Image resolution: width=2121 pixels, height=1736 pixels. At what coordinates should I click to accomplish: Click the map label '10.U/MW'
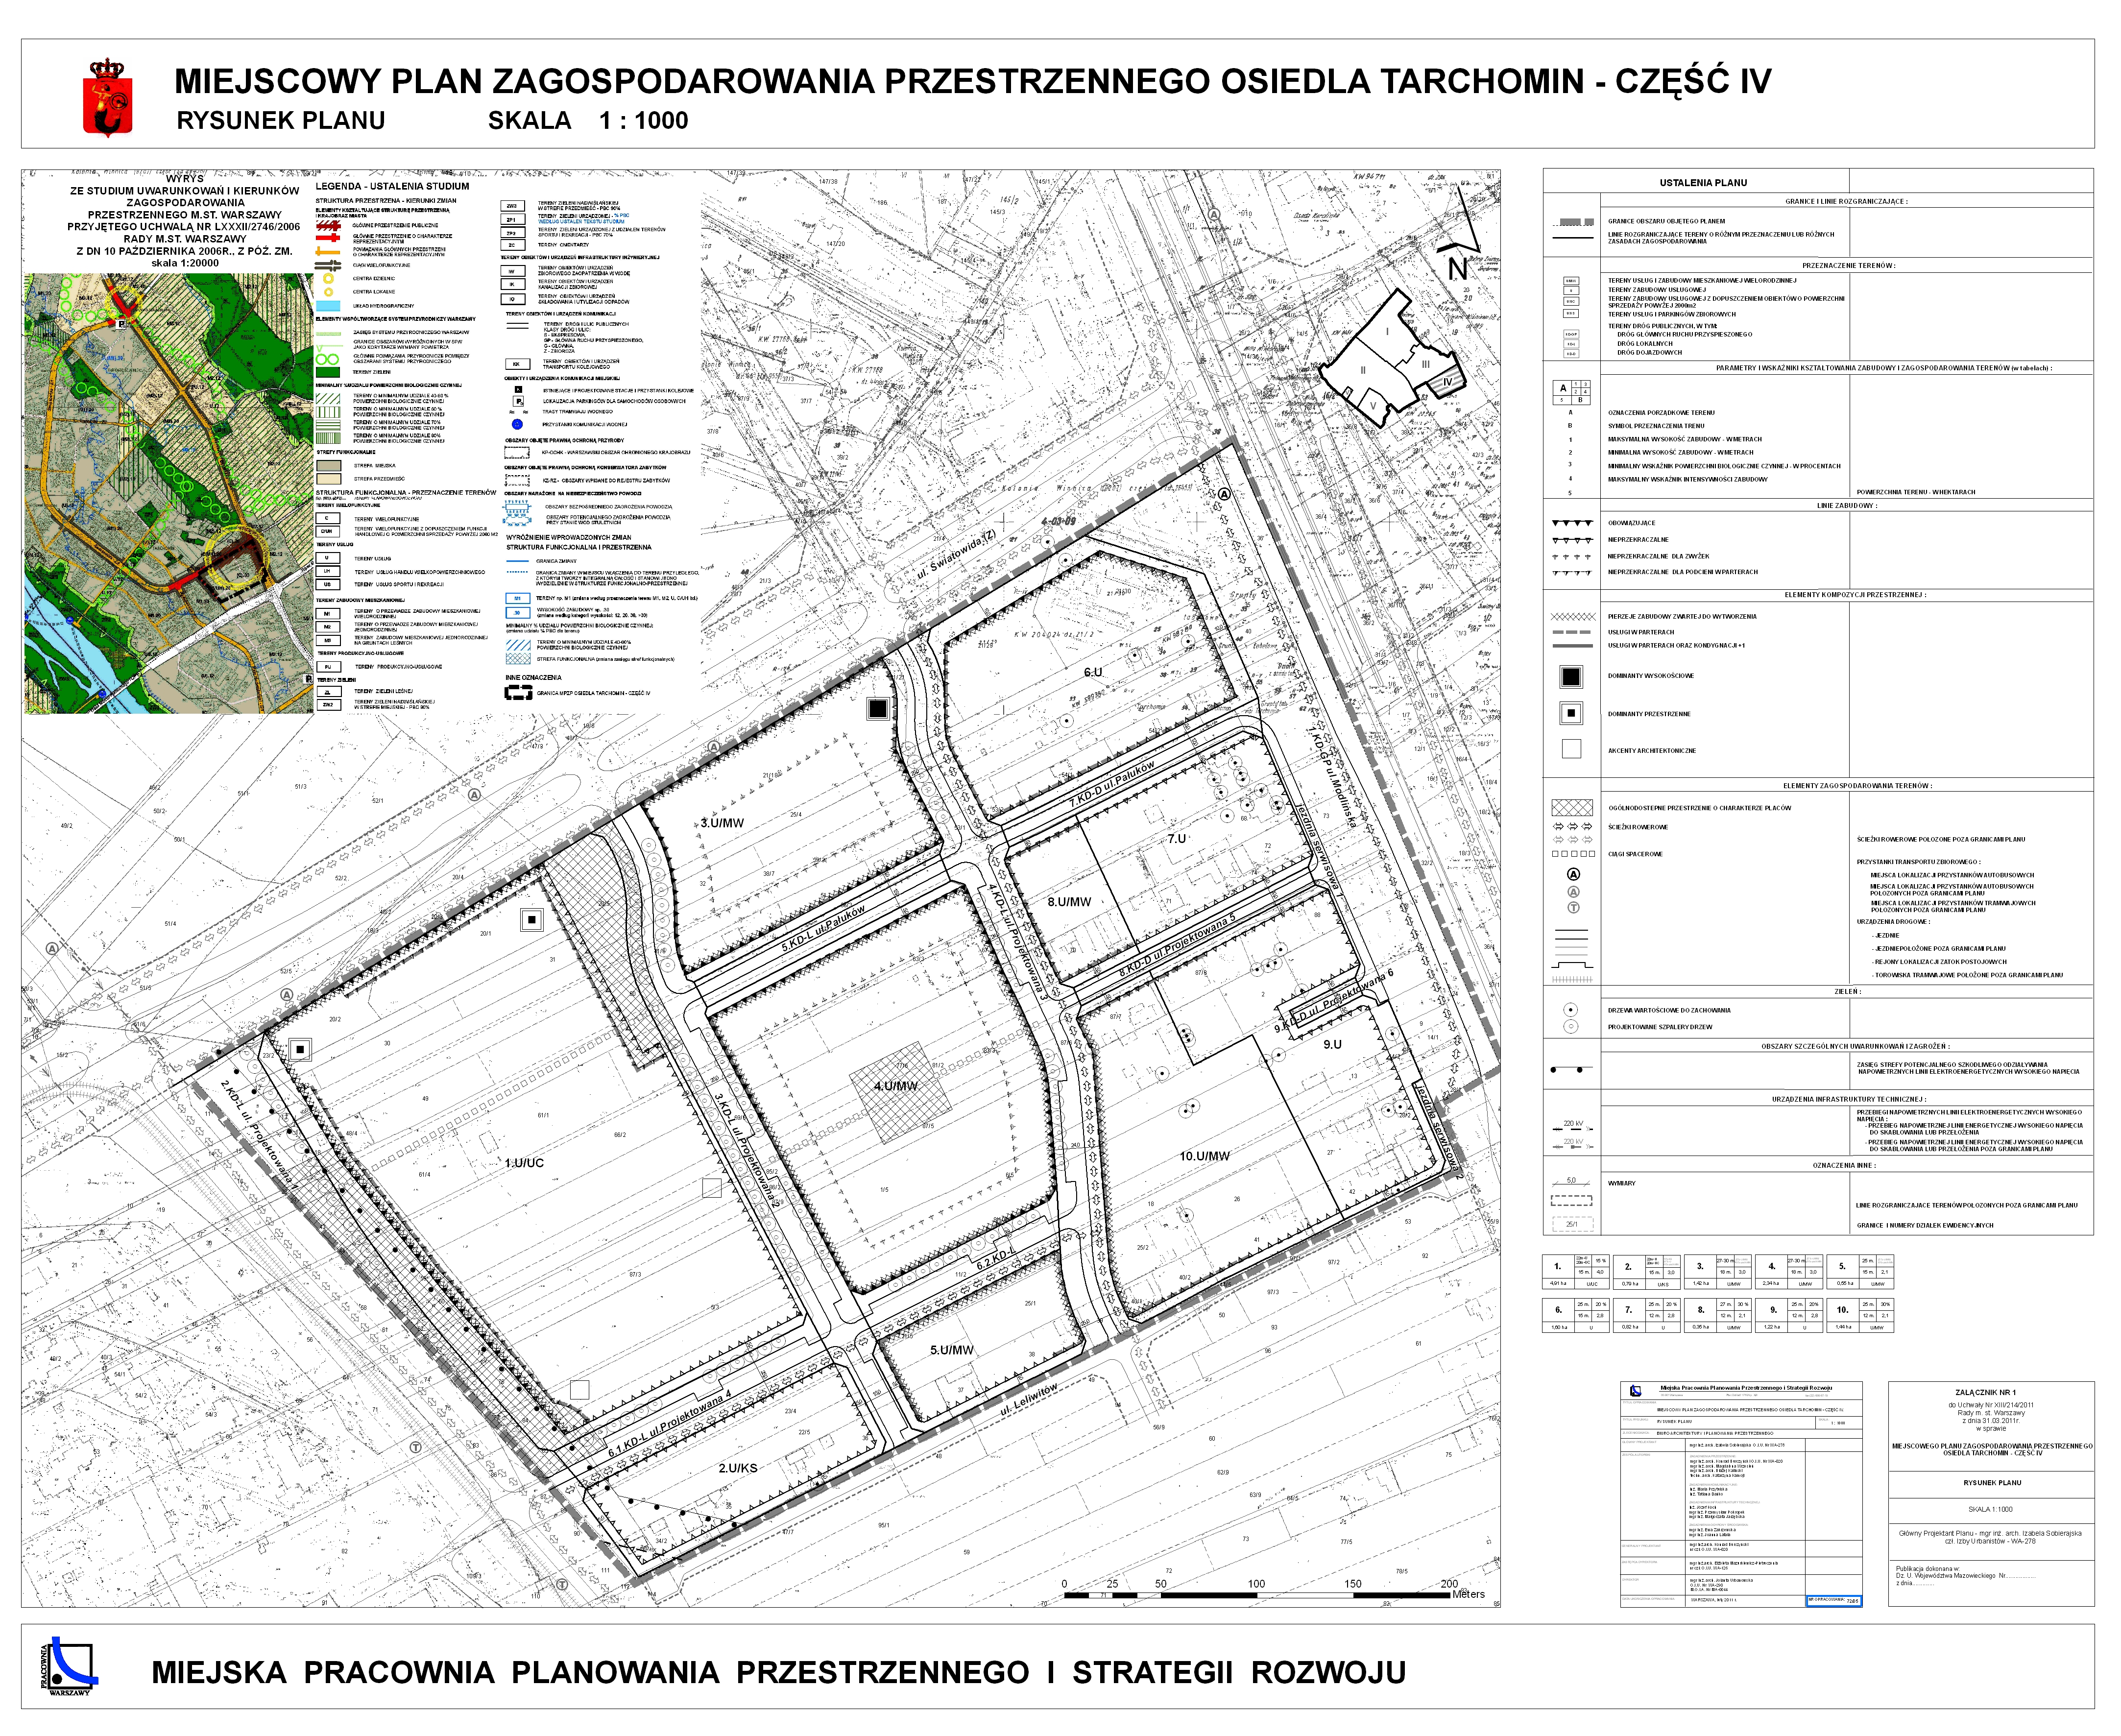(x=1204, y=1156)
